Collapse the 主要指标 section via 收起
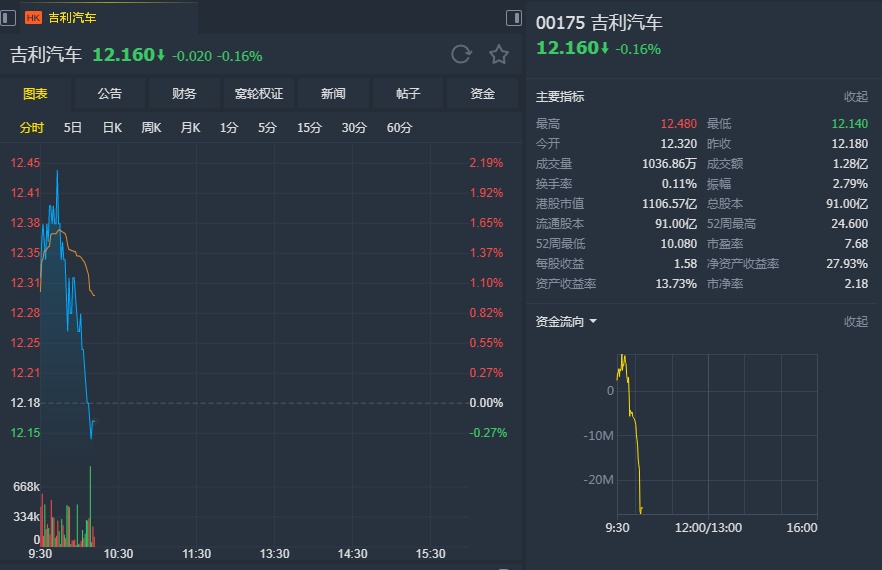The image size is (882, 570). (856, 97)
